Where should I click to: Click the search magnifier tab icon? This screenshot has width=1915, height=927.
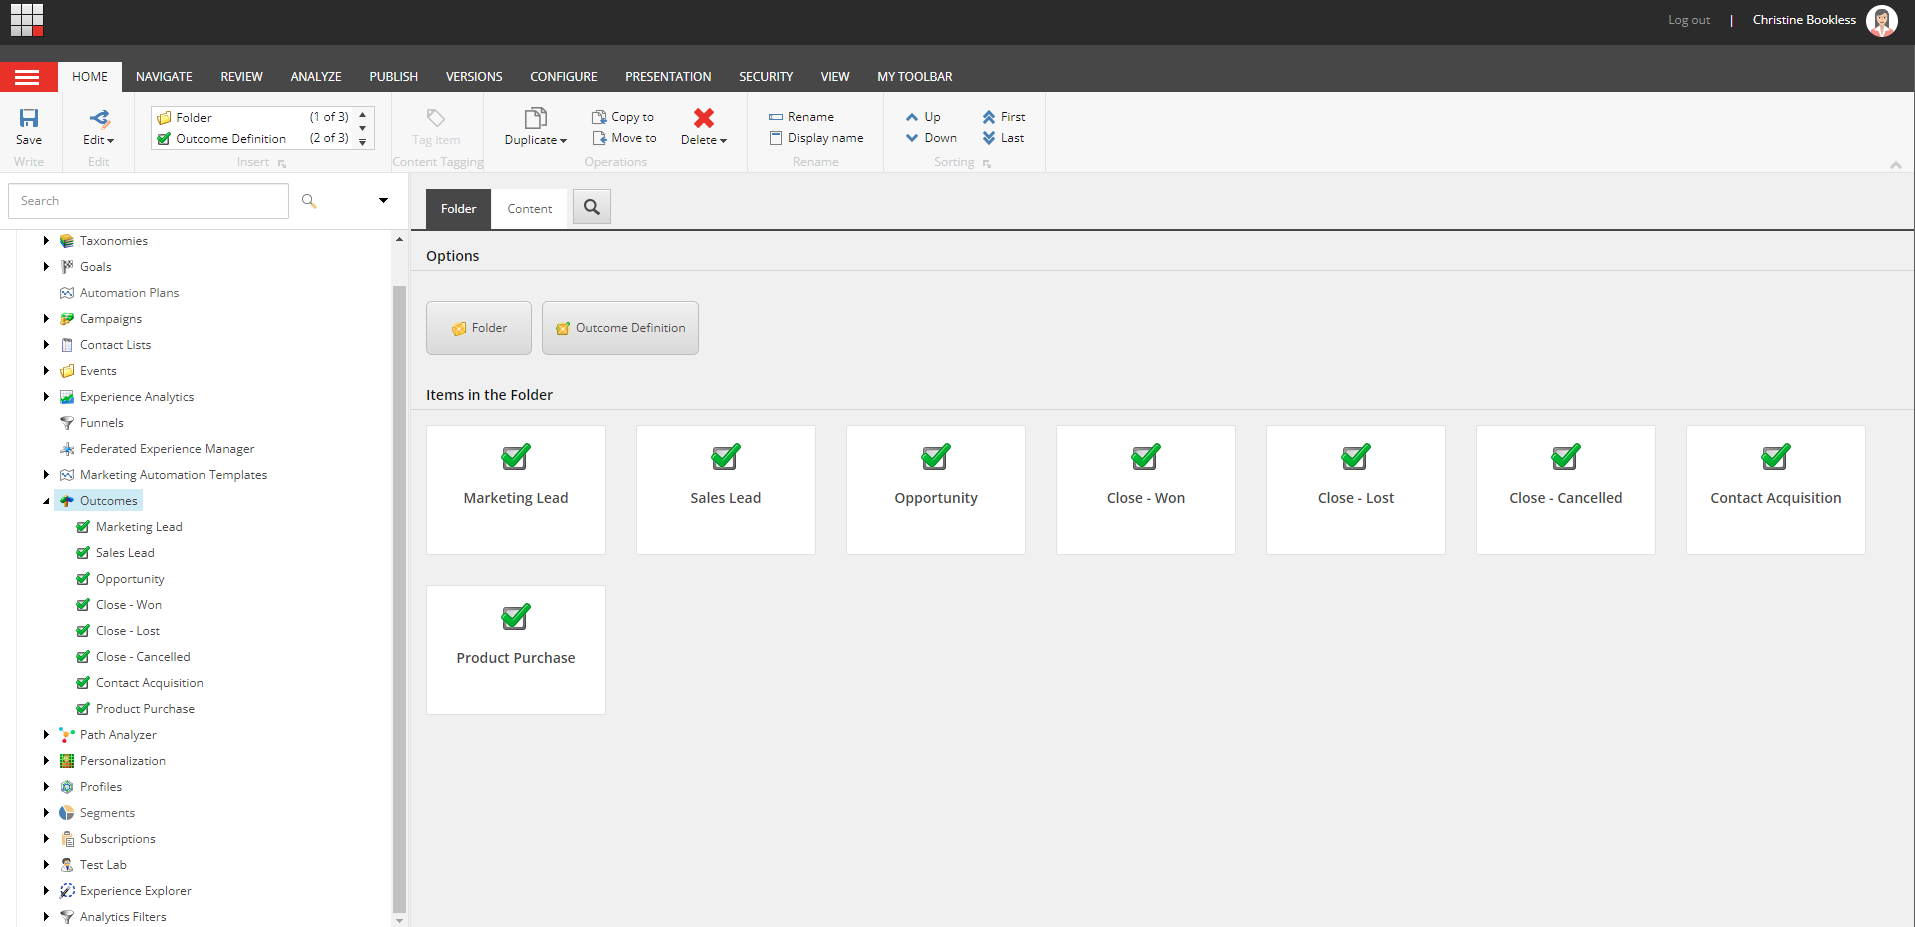click(592, 207)
